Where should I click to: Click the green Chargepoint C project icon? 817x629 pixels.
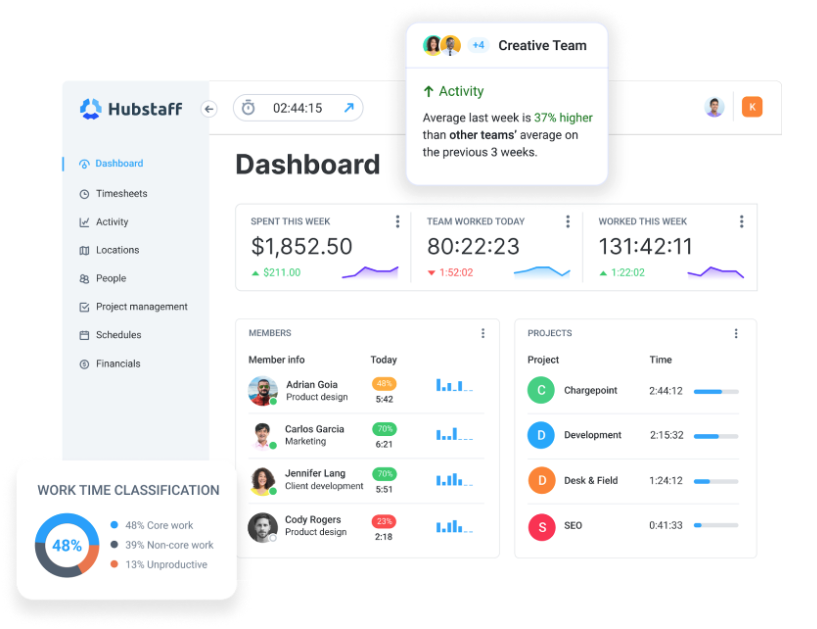coord(541,390)
